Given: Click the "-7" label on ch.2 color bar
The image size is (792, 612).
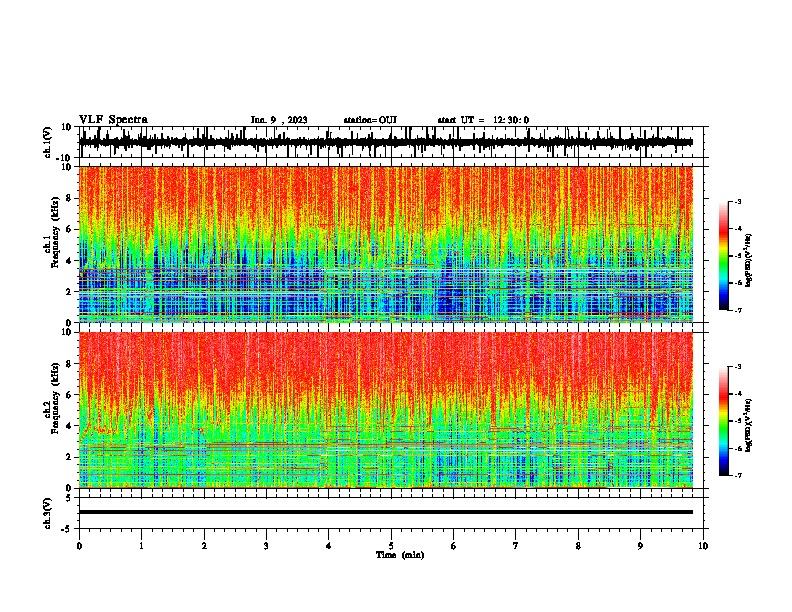Looking at the screenshot, I should pos(738,475).
